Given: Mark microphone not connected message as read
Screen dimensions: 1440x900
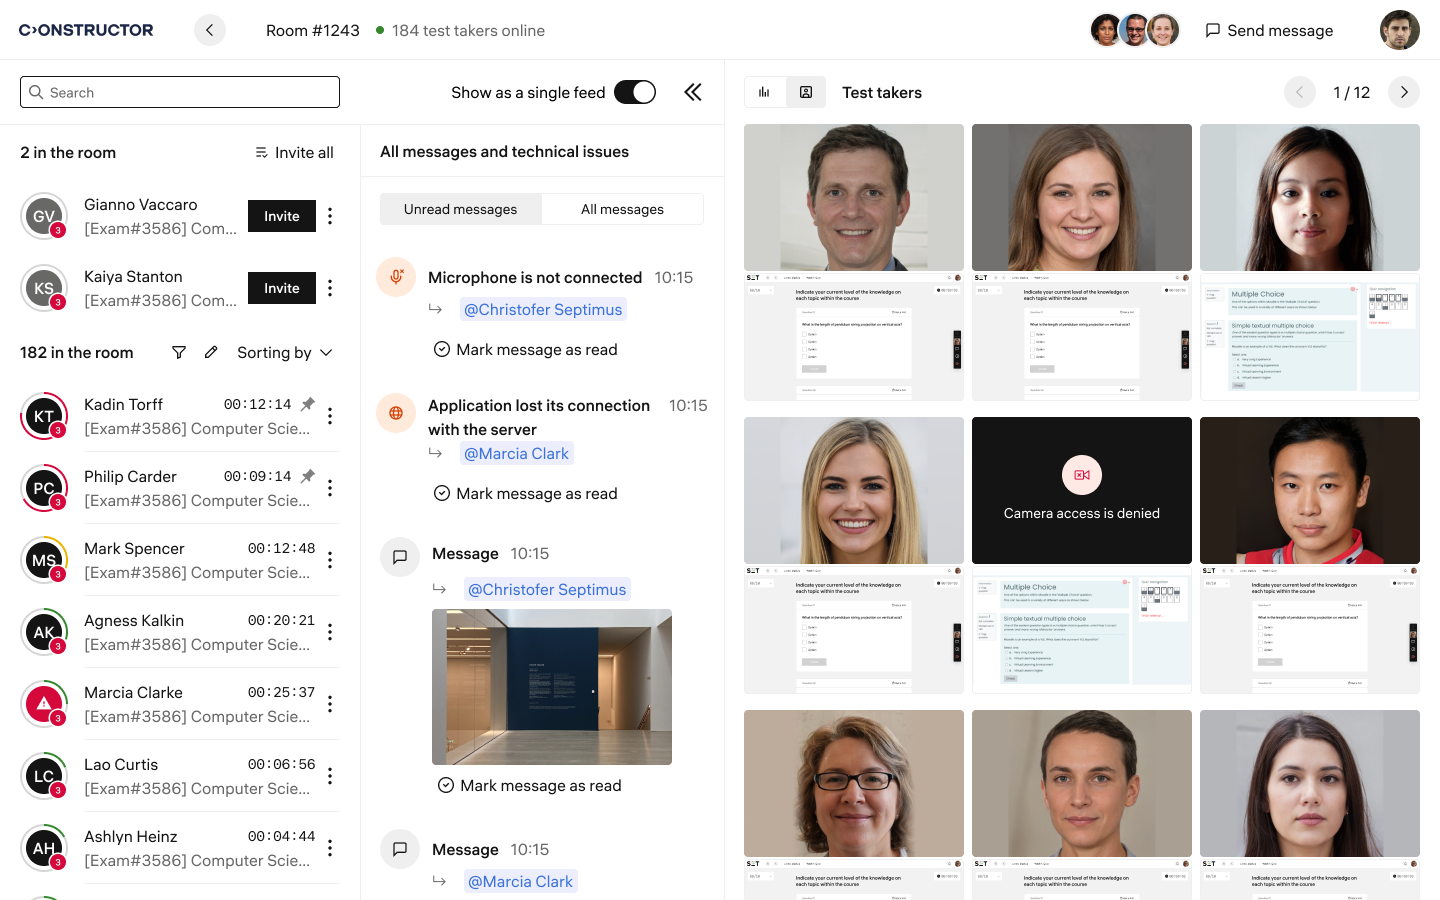Looking at the screenshot, I should tap(526, 349).
